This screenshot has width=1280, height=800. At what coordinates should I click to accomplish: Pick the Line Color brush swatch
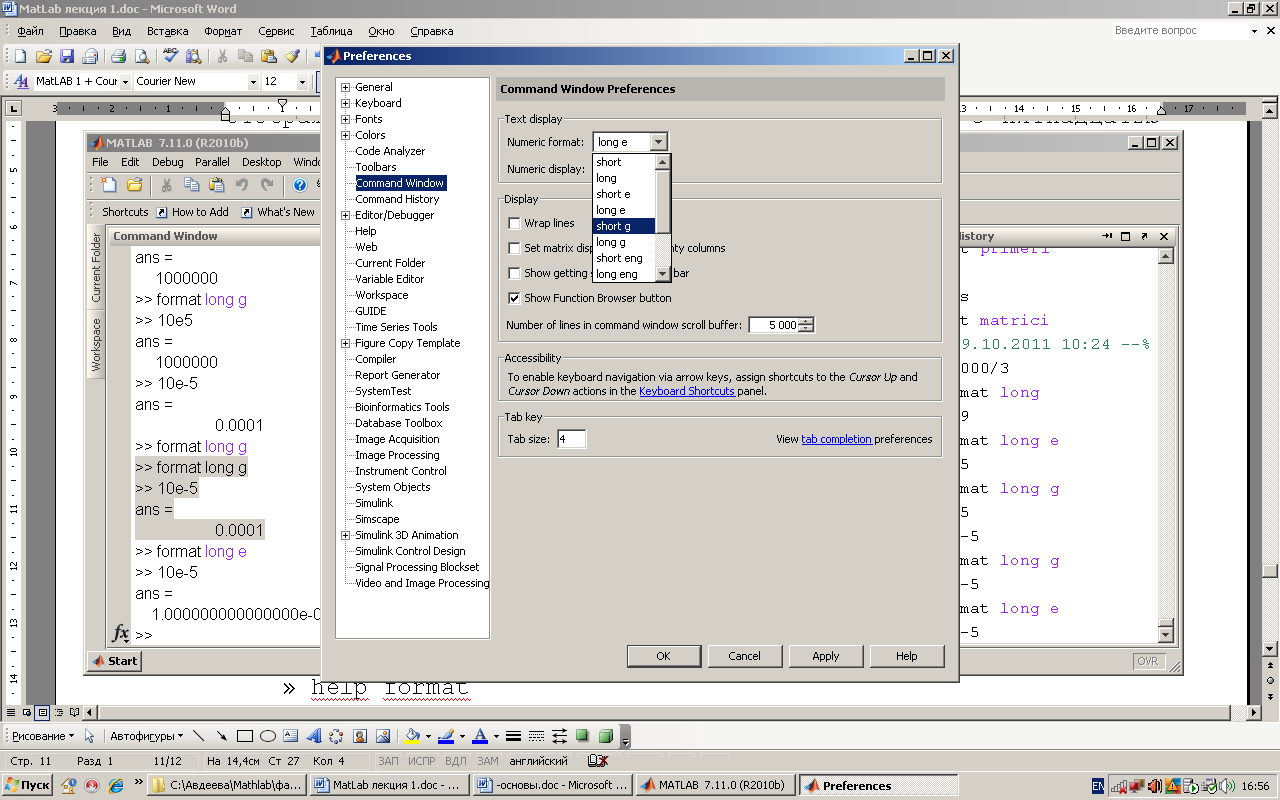click(x=446, y=736)
